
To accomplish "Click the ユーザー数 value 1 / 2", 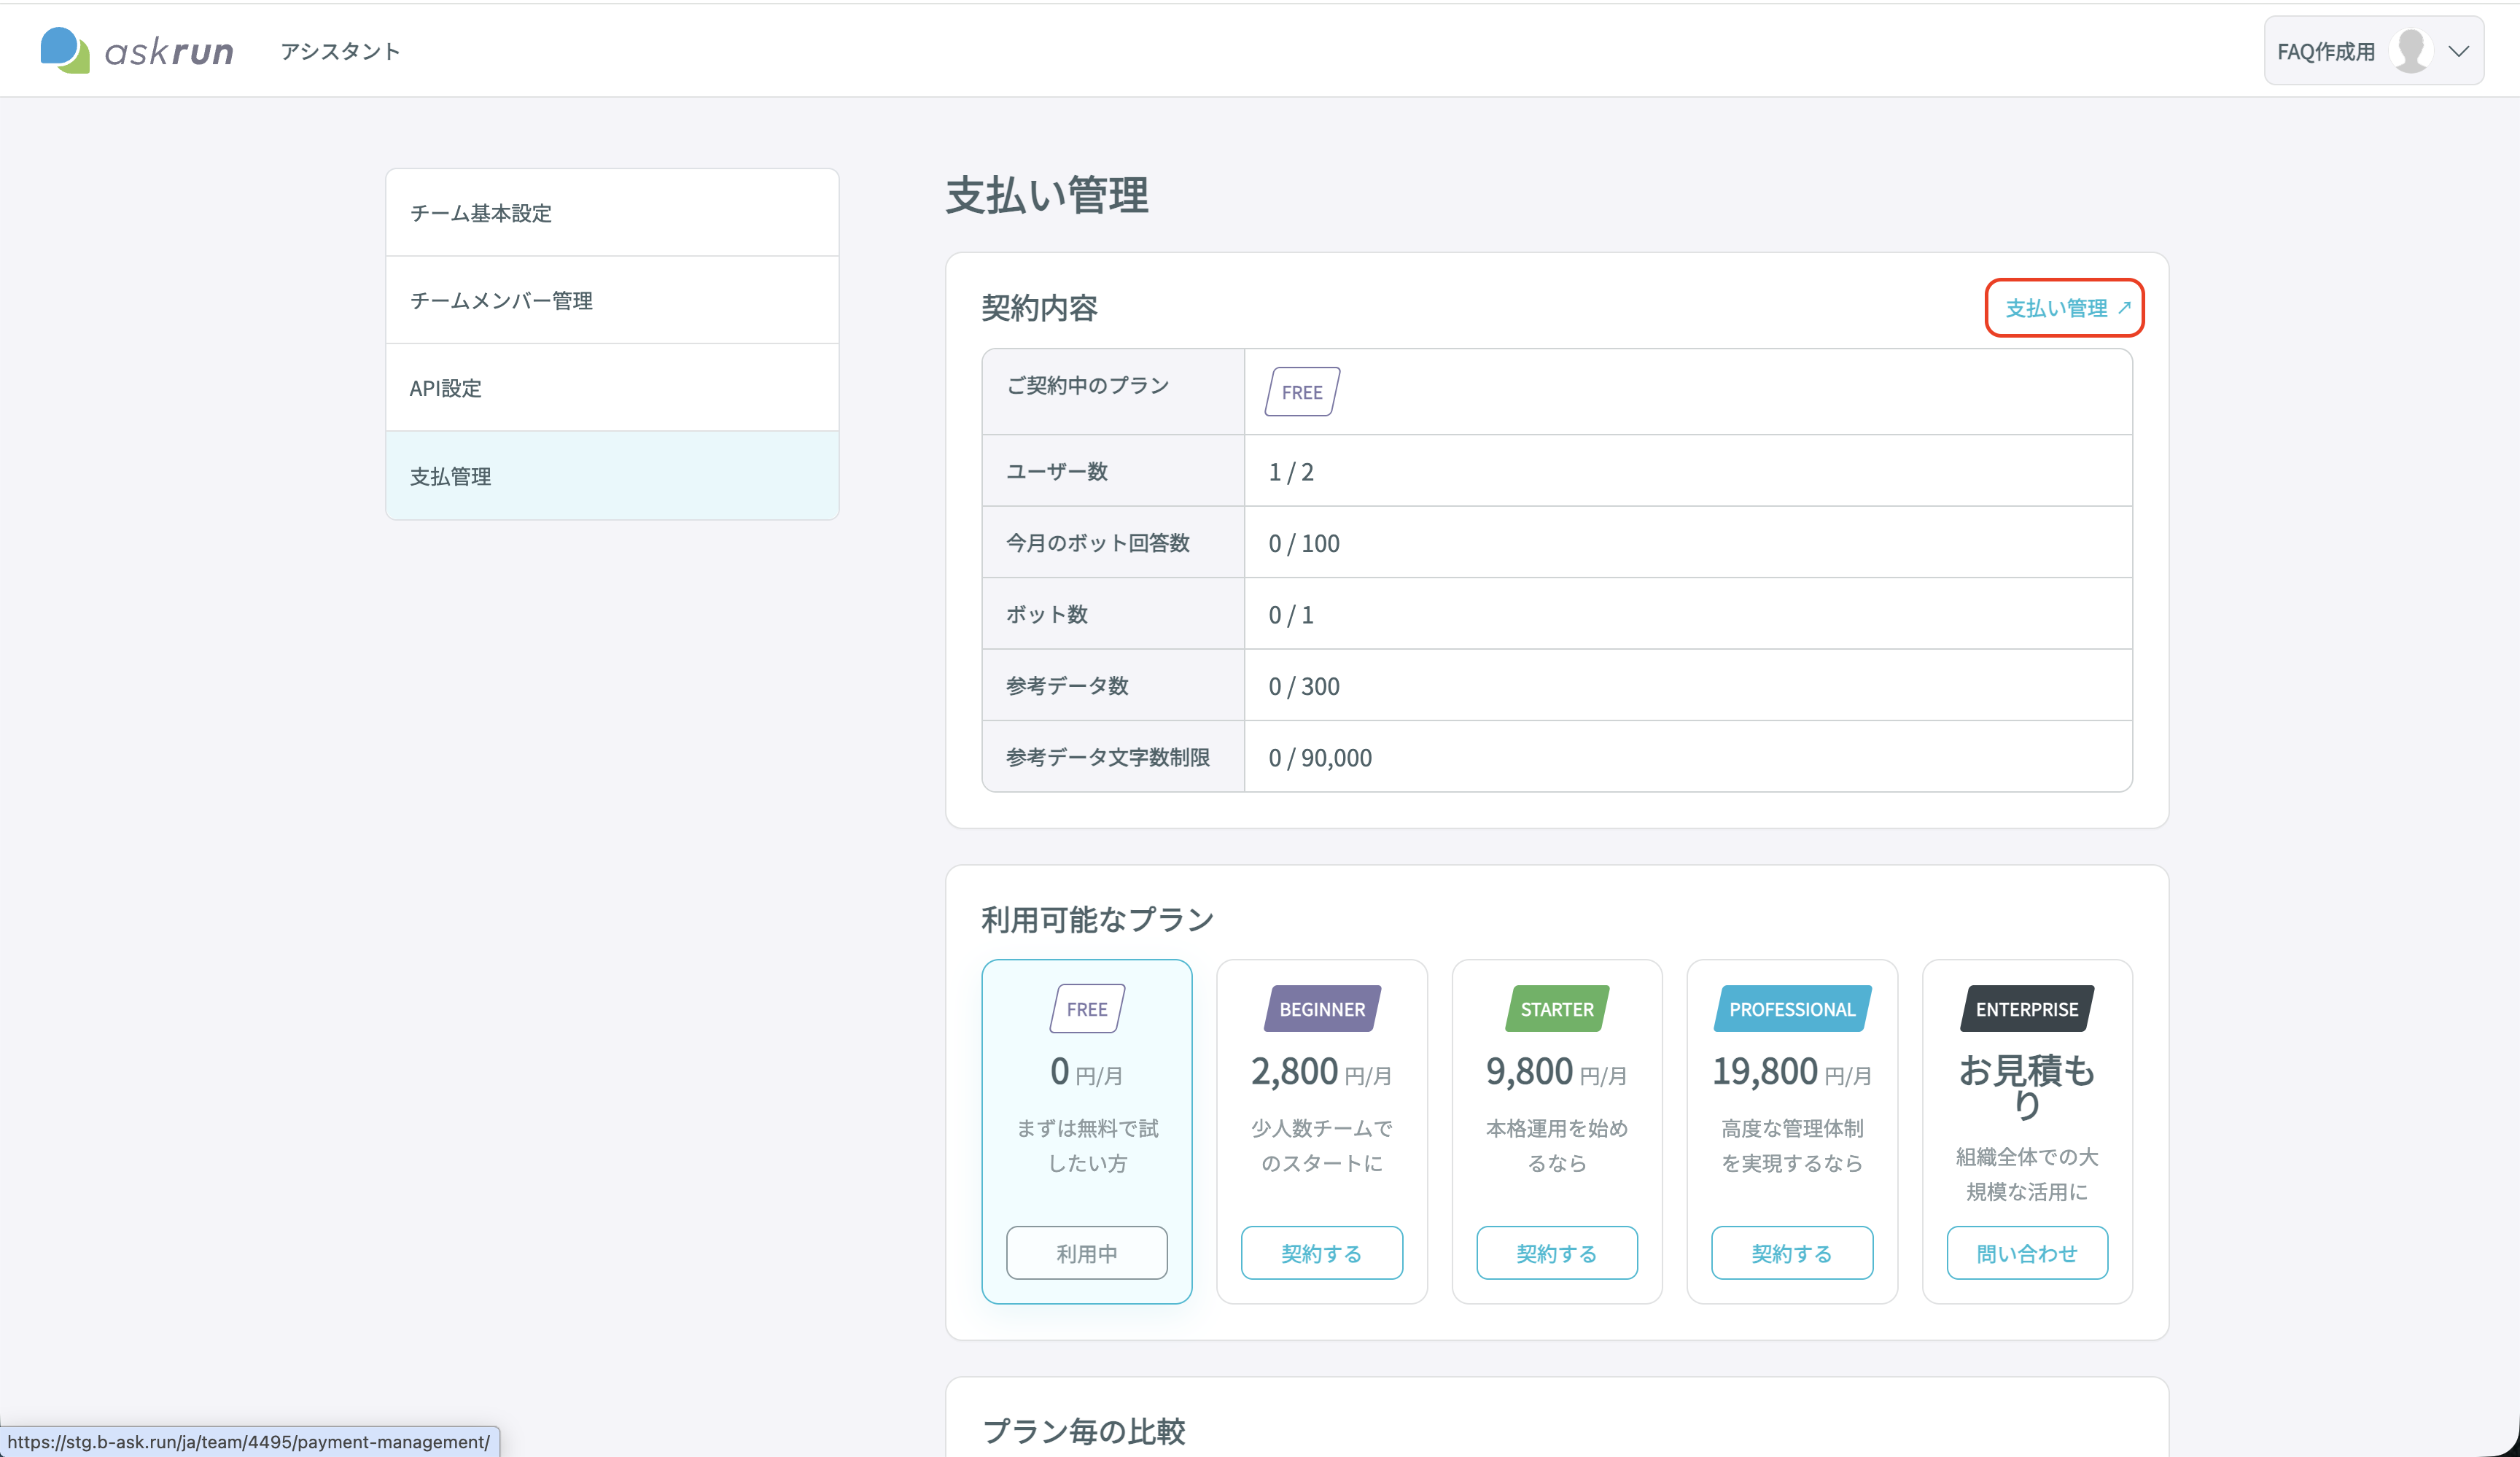I will (x=1291, y=472).
